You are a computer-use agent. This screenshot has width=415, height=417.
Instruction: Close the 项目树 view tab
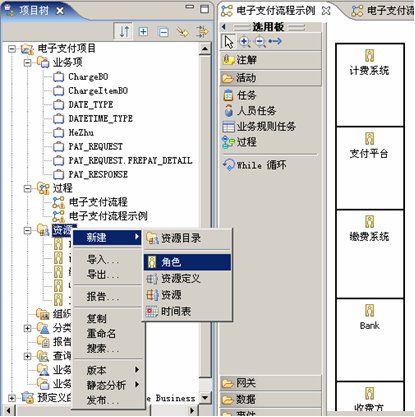click(x=60, y=11)
